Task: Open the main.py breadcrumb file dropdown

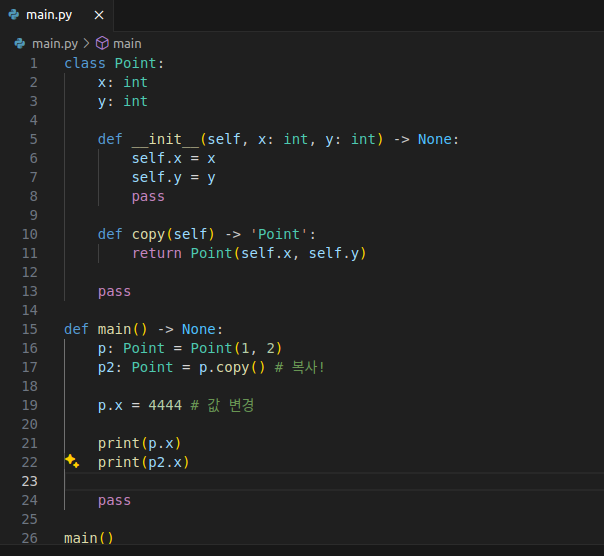Action: pyautogui.click(x=54, y=43)
